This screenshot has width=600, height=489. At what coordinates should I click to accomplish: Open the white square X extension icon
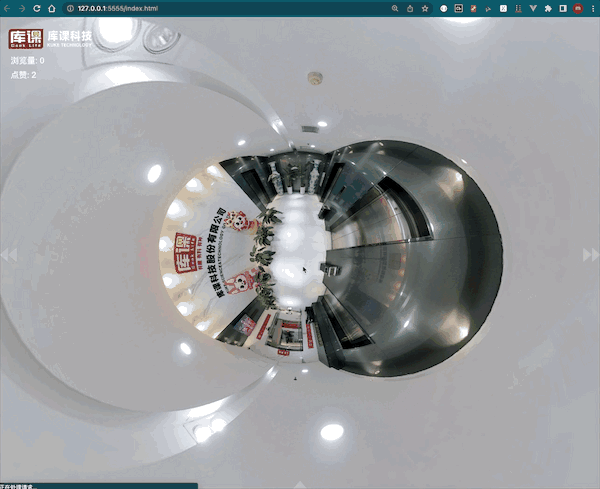503,8
